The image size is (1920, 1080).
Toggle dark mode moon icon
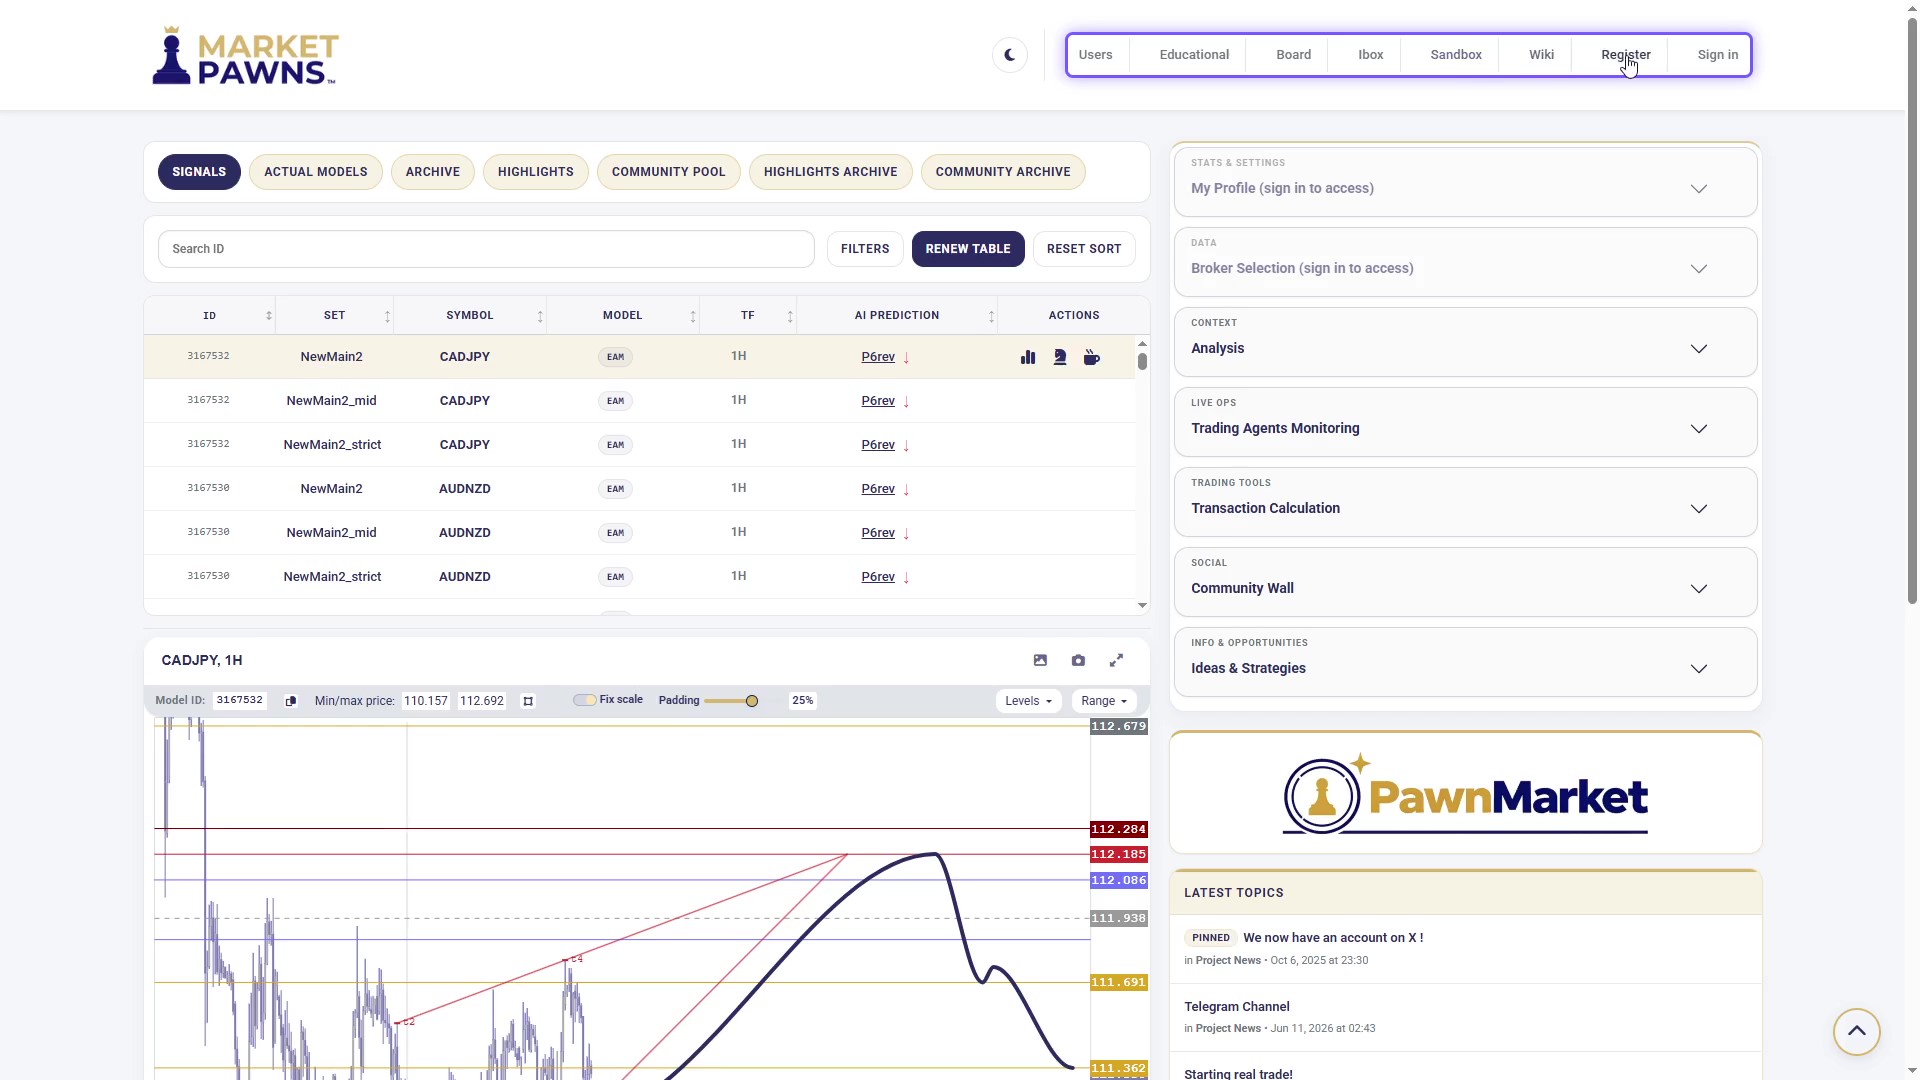click(1010, 55)
